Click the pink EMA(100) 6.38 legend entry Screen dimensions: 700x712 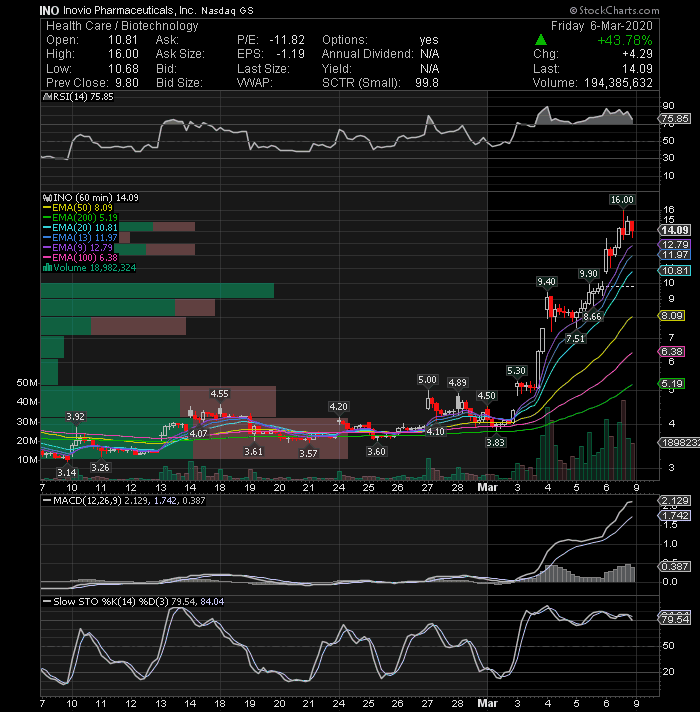(80, 257)
